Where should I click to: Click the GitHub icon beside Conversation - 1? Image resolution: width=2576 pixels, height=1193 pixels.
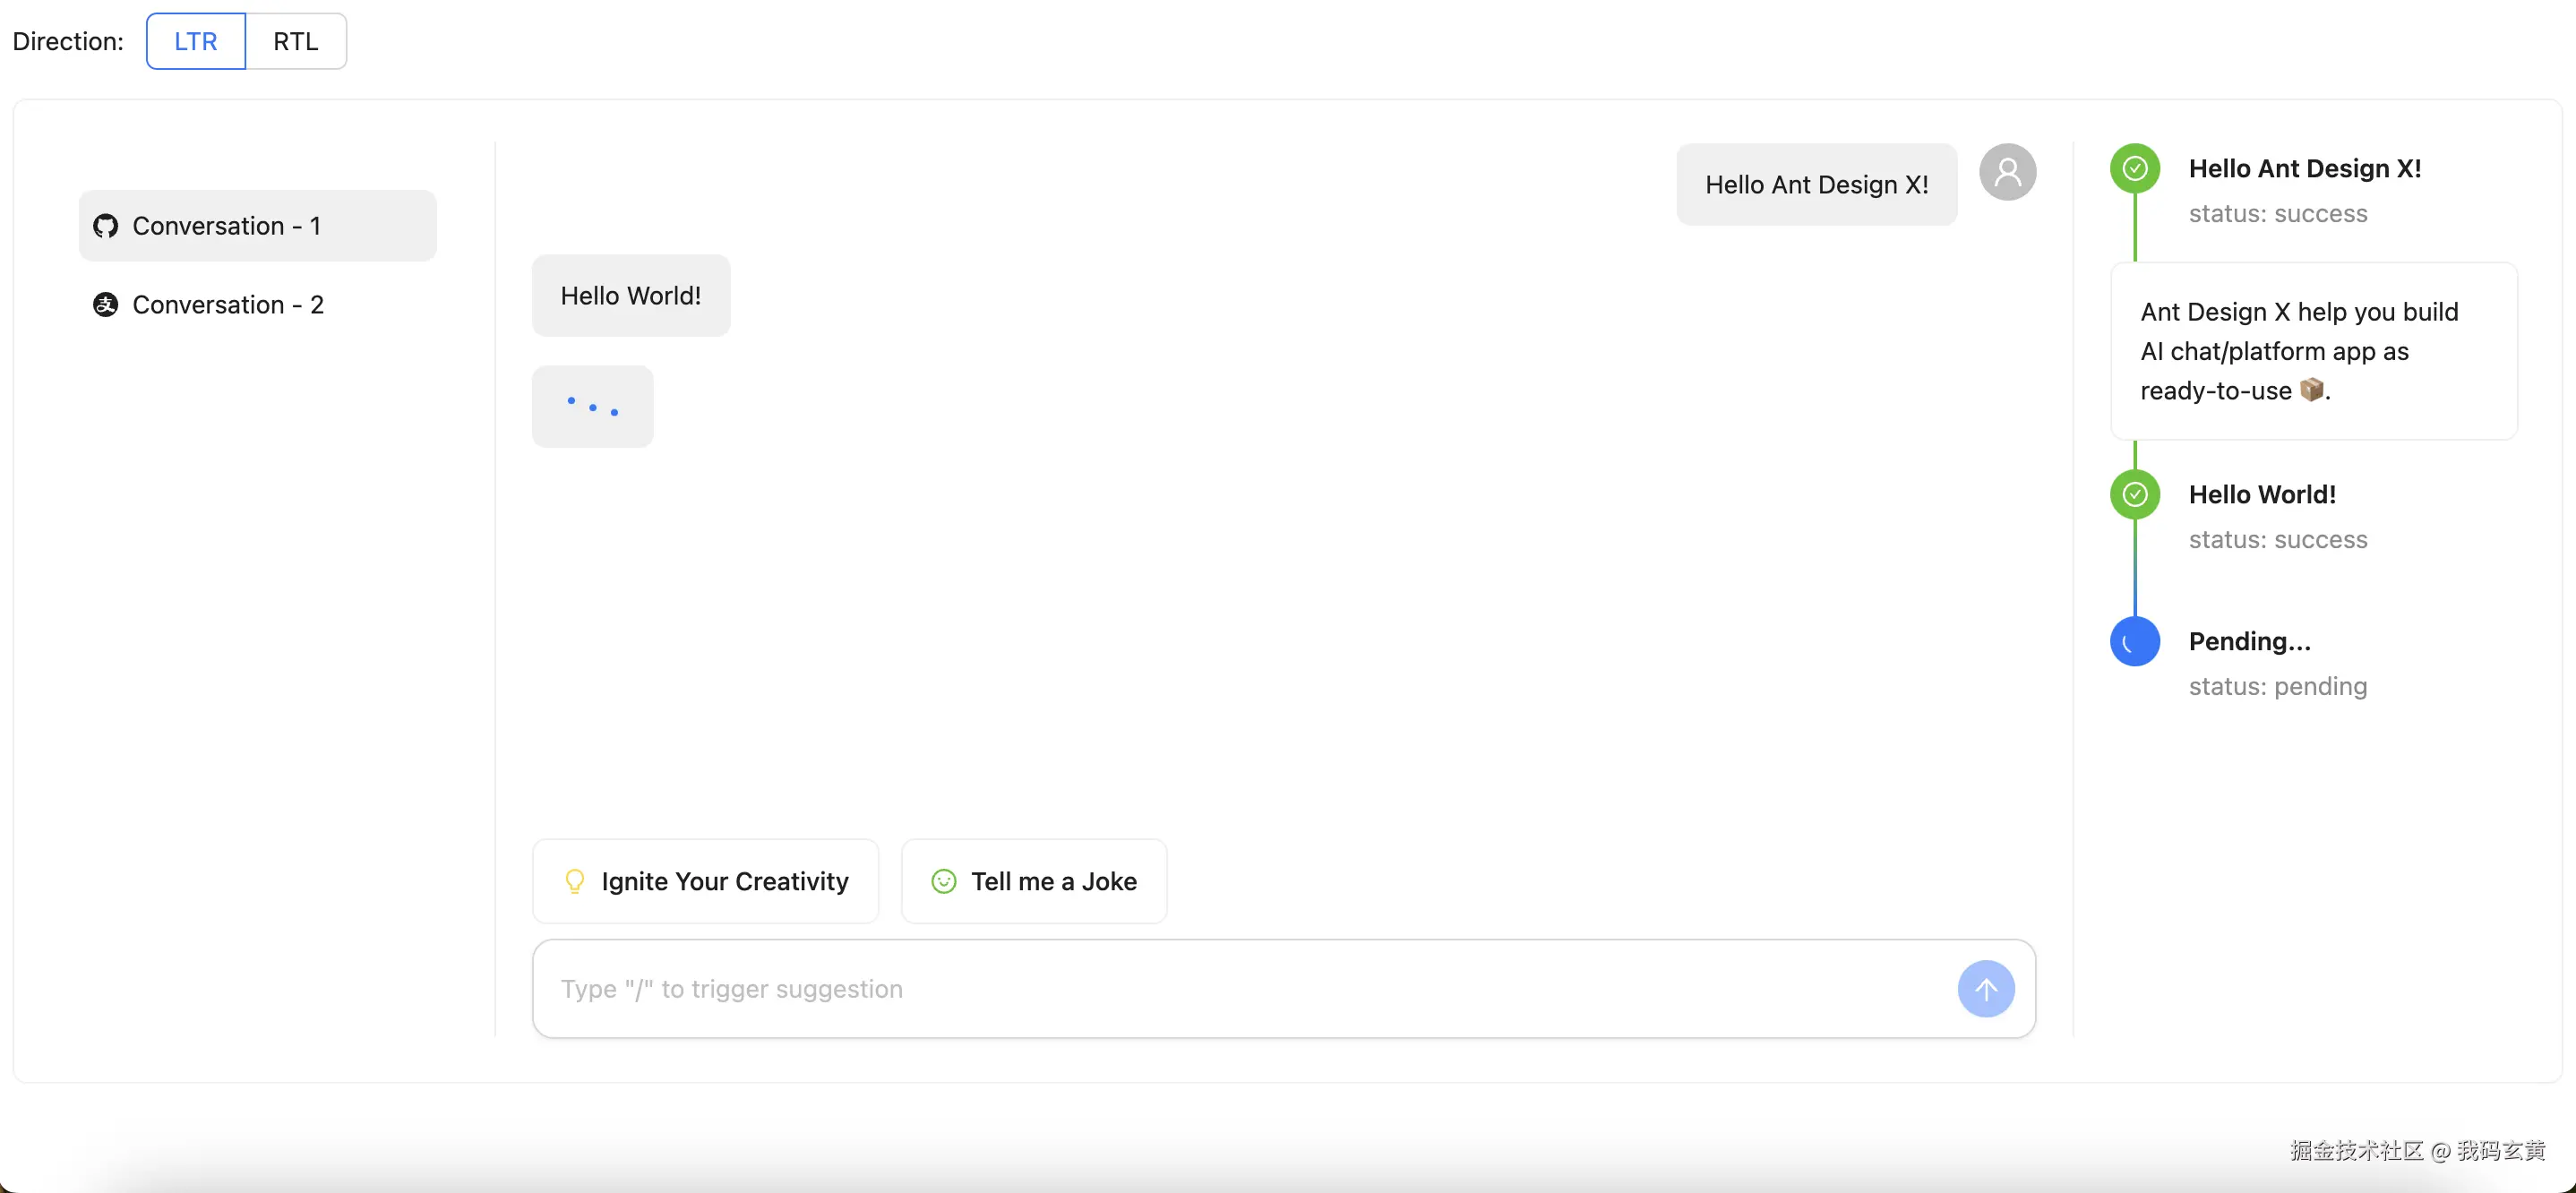point(105,226)
